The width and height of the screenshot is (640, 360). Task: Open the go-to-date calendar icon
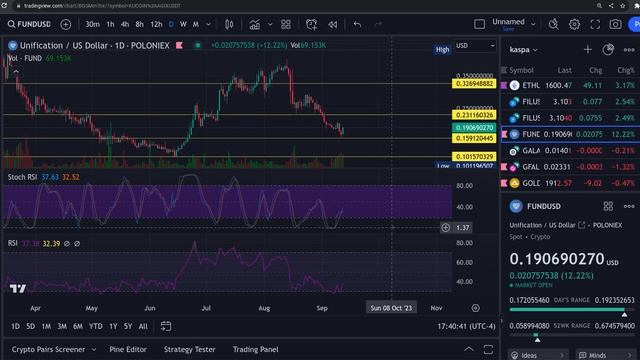166,326
